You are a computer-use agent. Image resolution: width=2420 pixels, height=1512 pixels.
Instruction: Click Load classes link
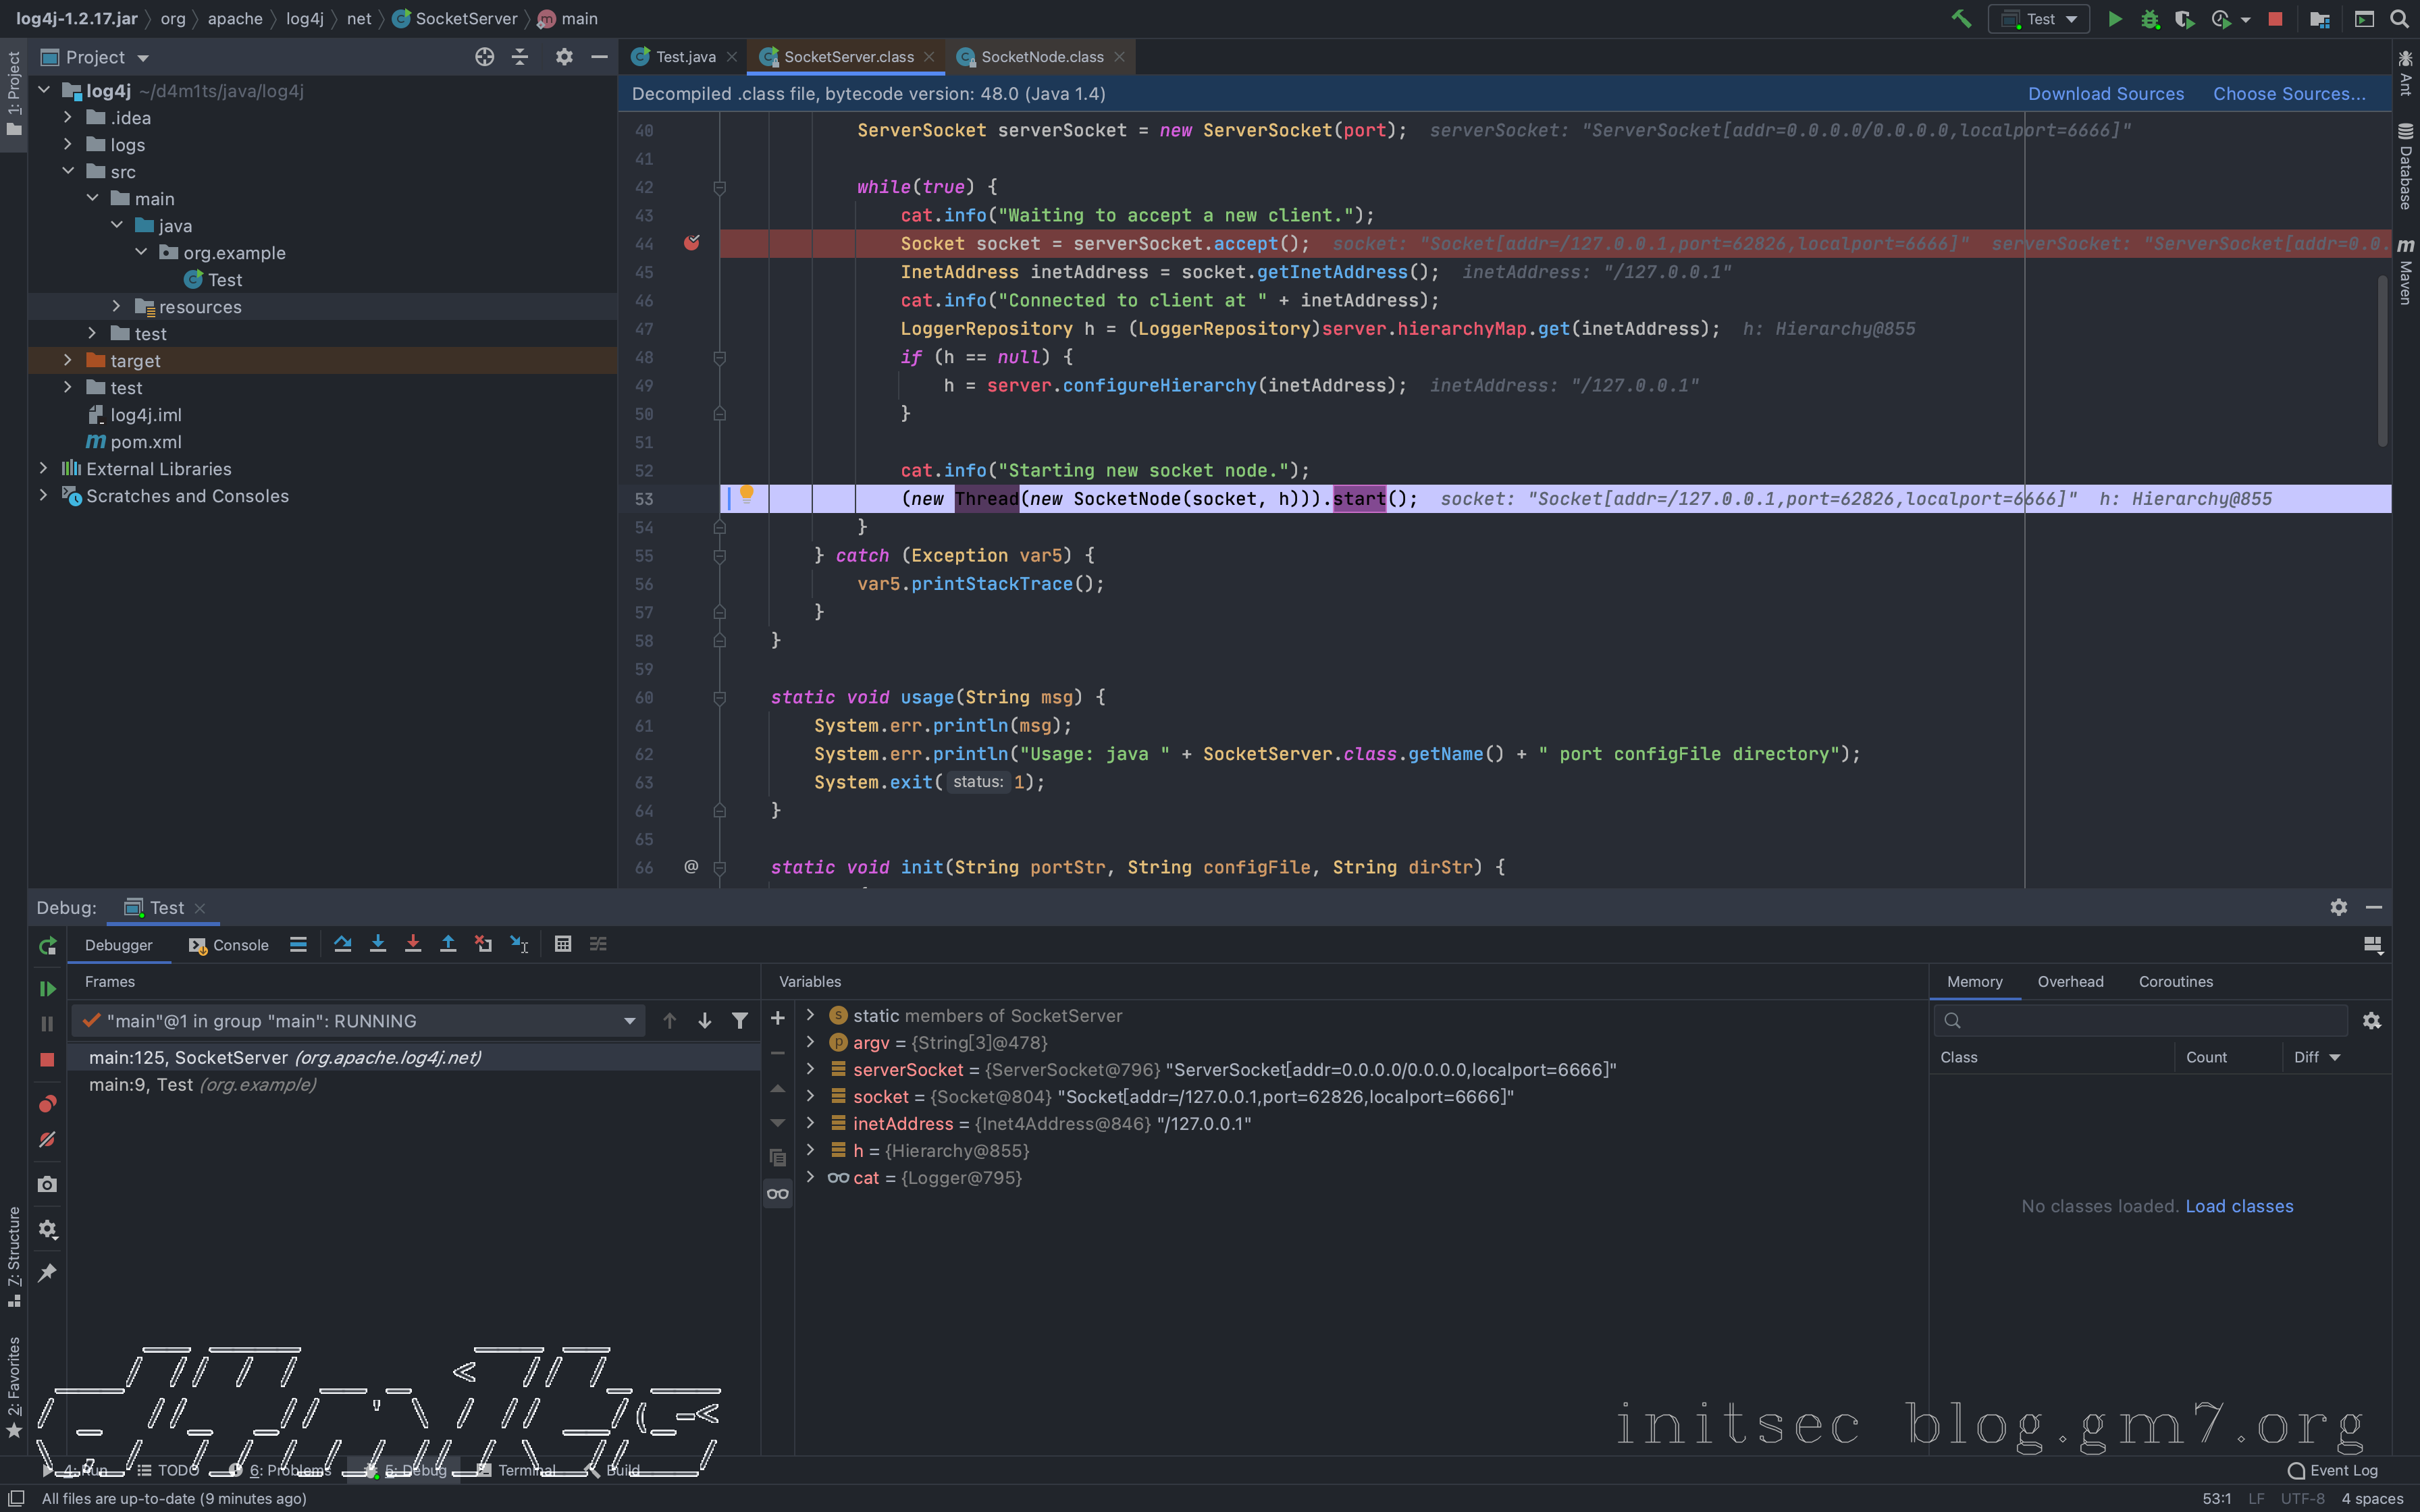[2238, 1206]
